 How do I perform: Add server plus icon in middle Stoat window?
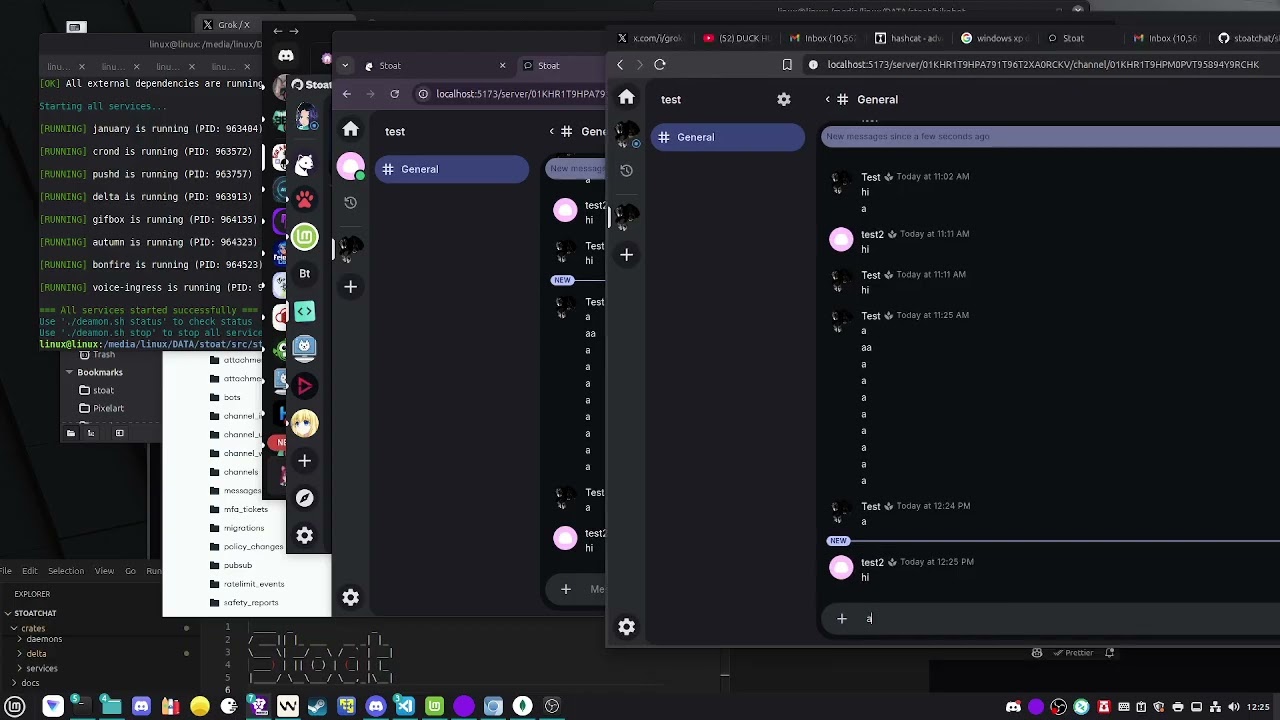coord(350,287)
